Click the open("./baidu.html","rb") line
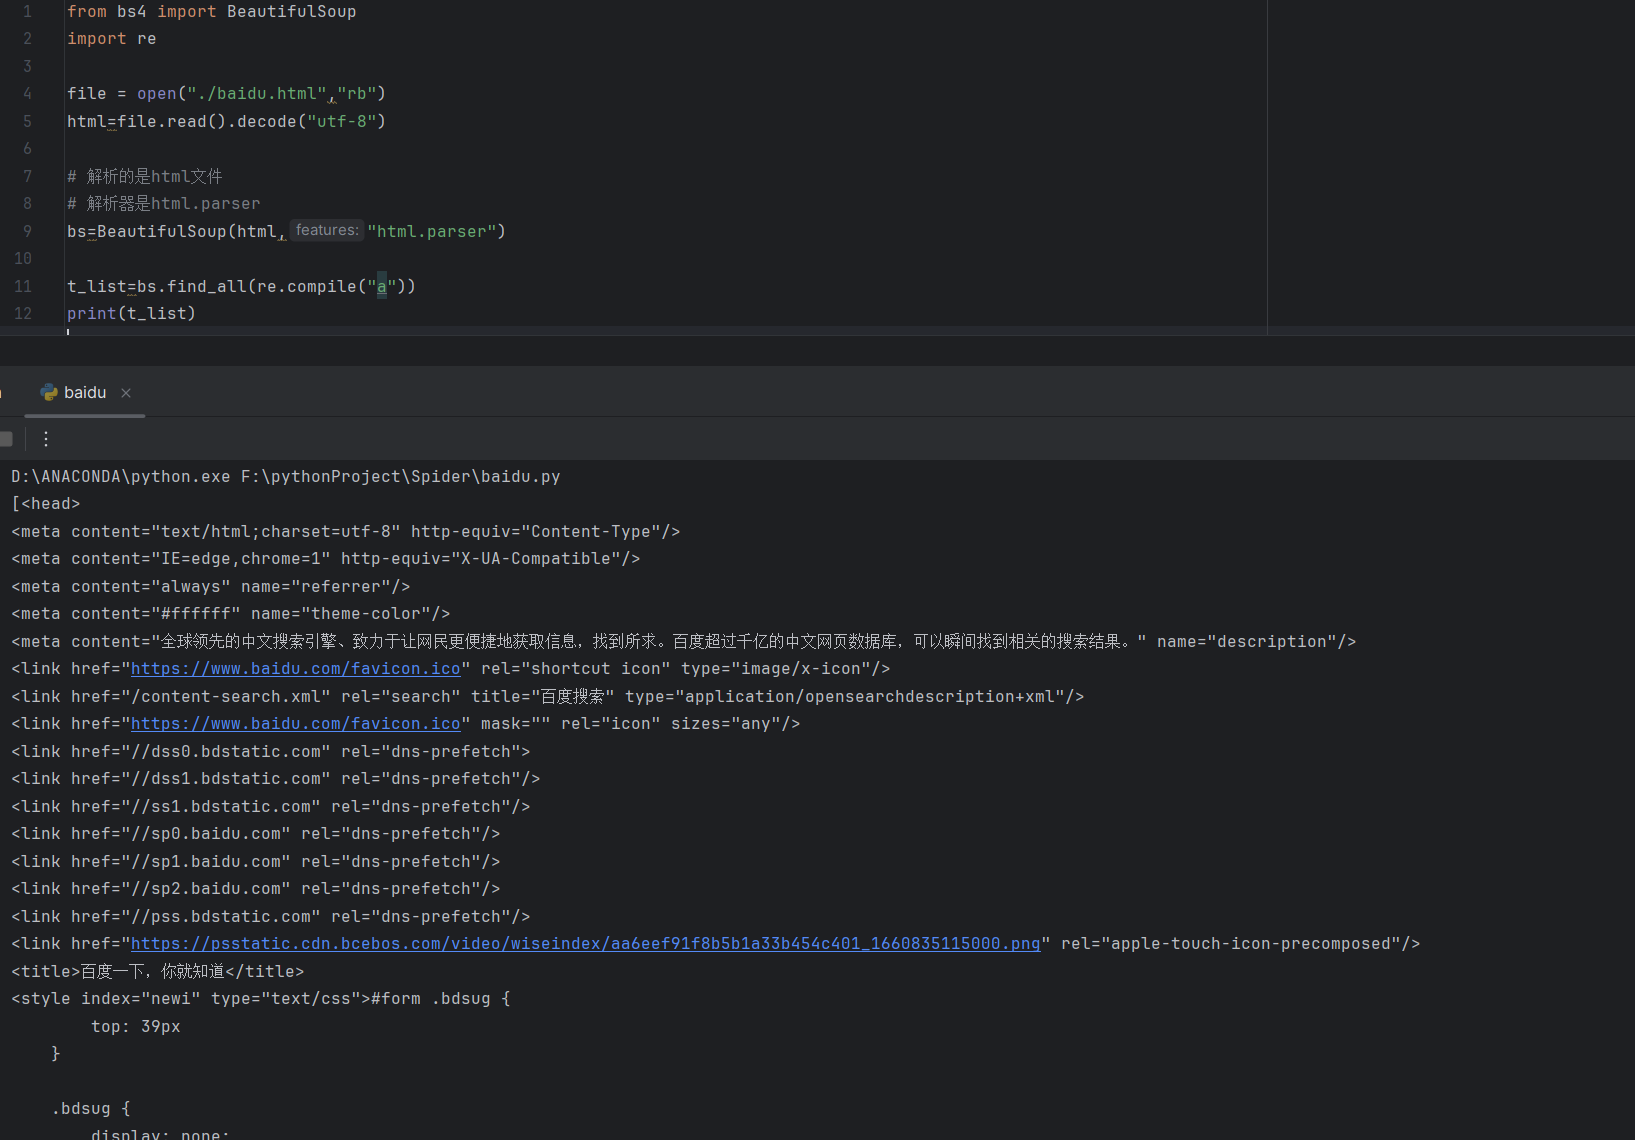This screenshot has width=1635, height=1140. (x=227, y=94)
